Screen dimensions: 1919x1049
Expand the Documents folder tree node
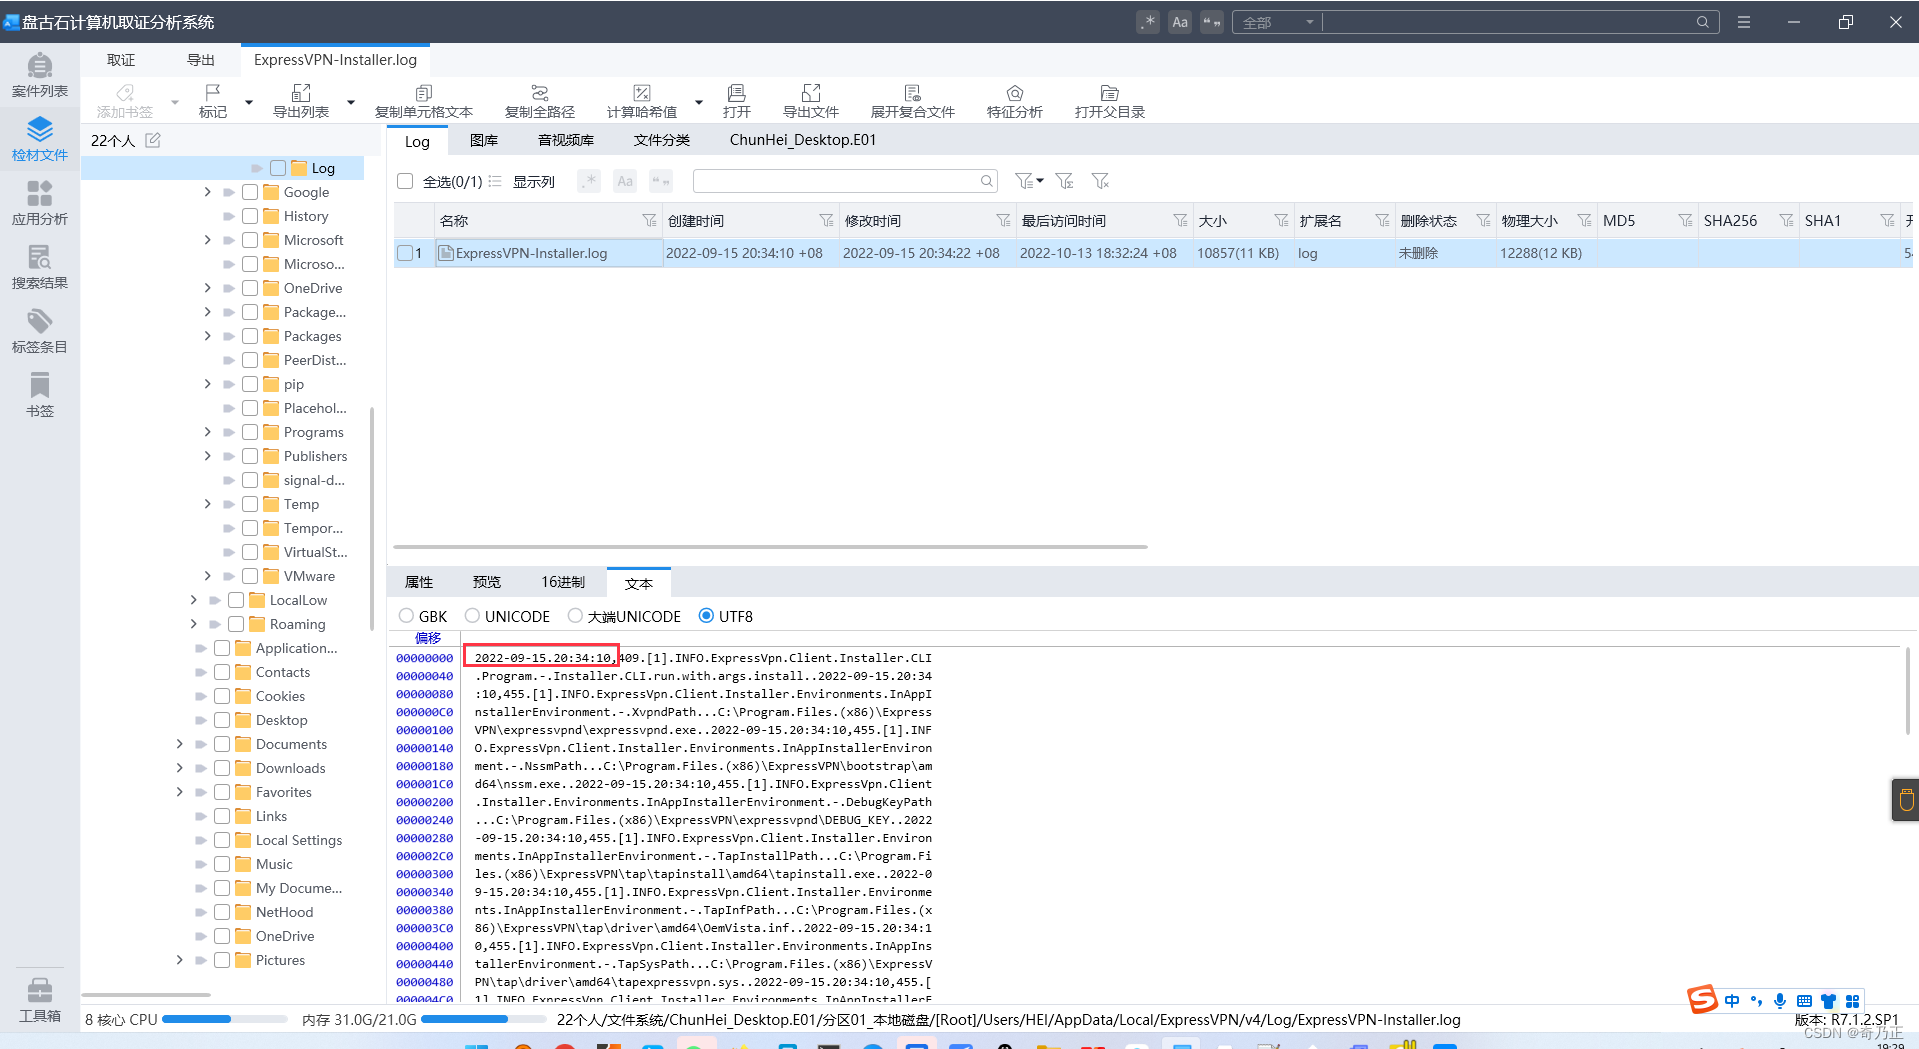[179, 744]
